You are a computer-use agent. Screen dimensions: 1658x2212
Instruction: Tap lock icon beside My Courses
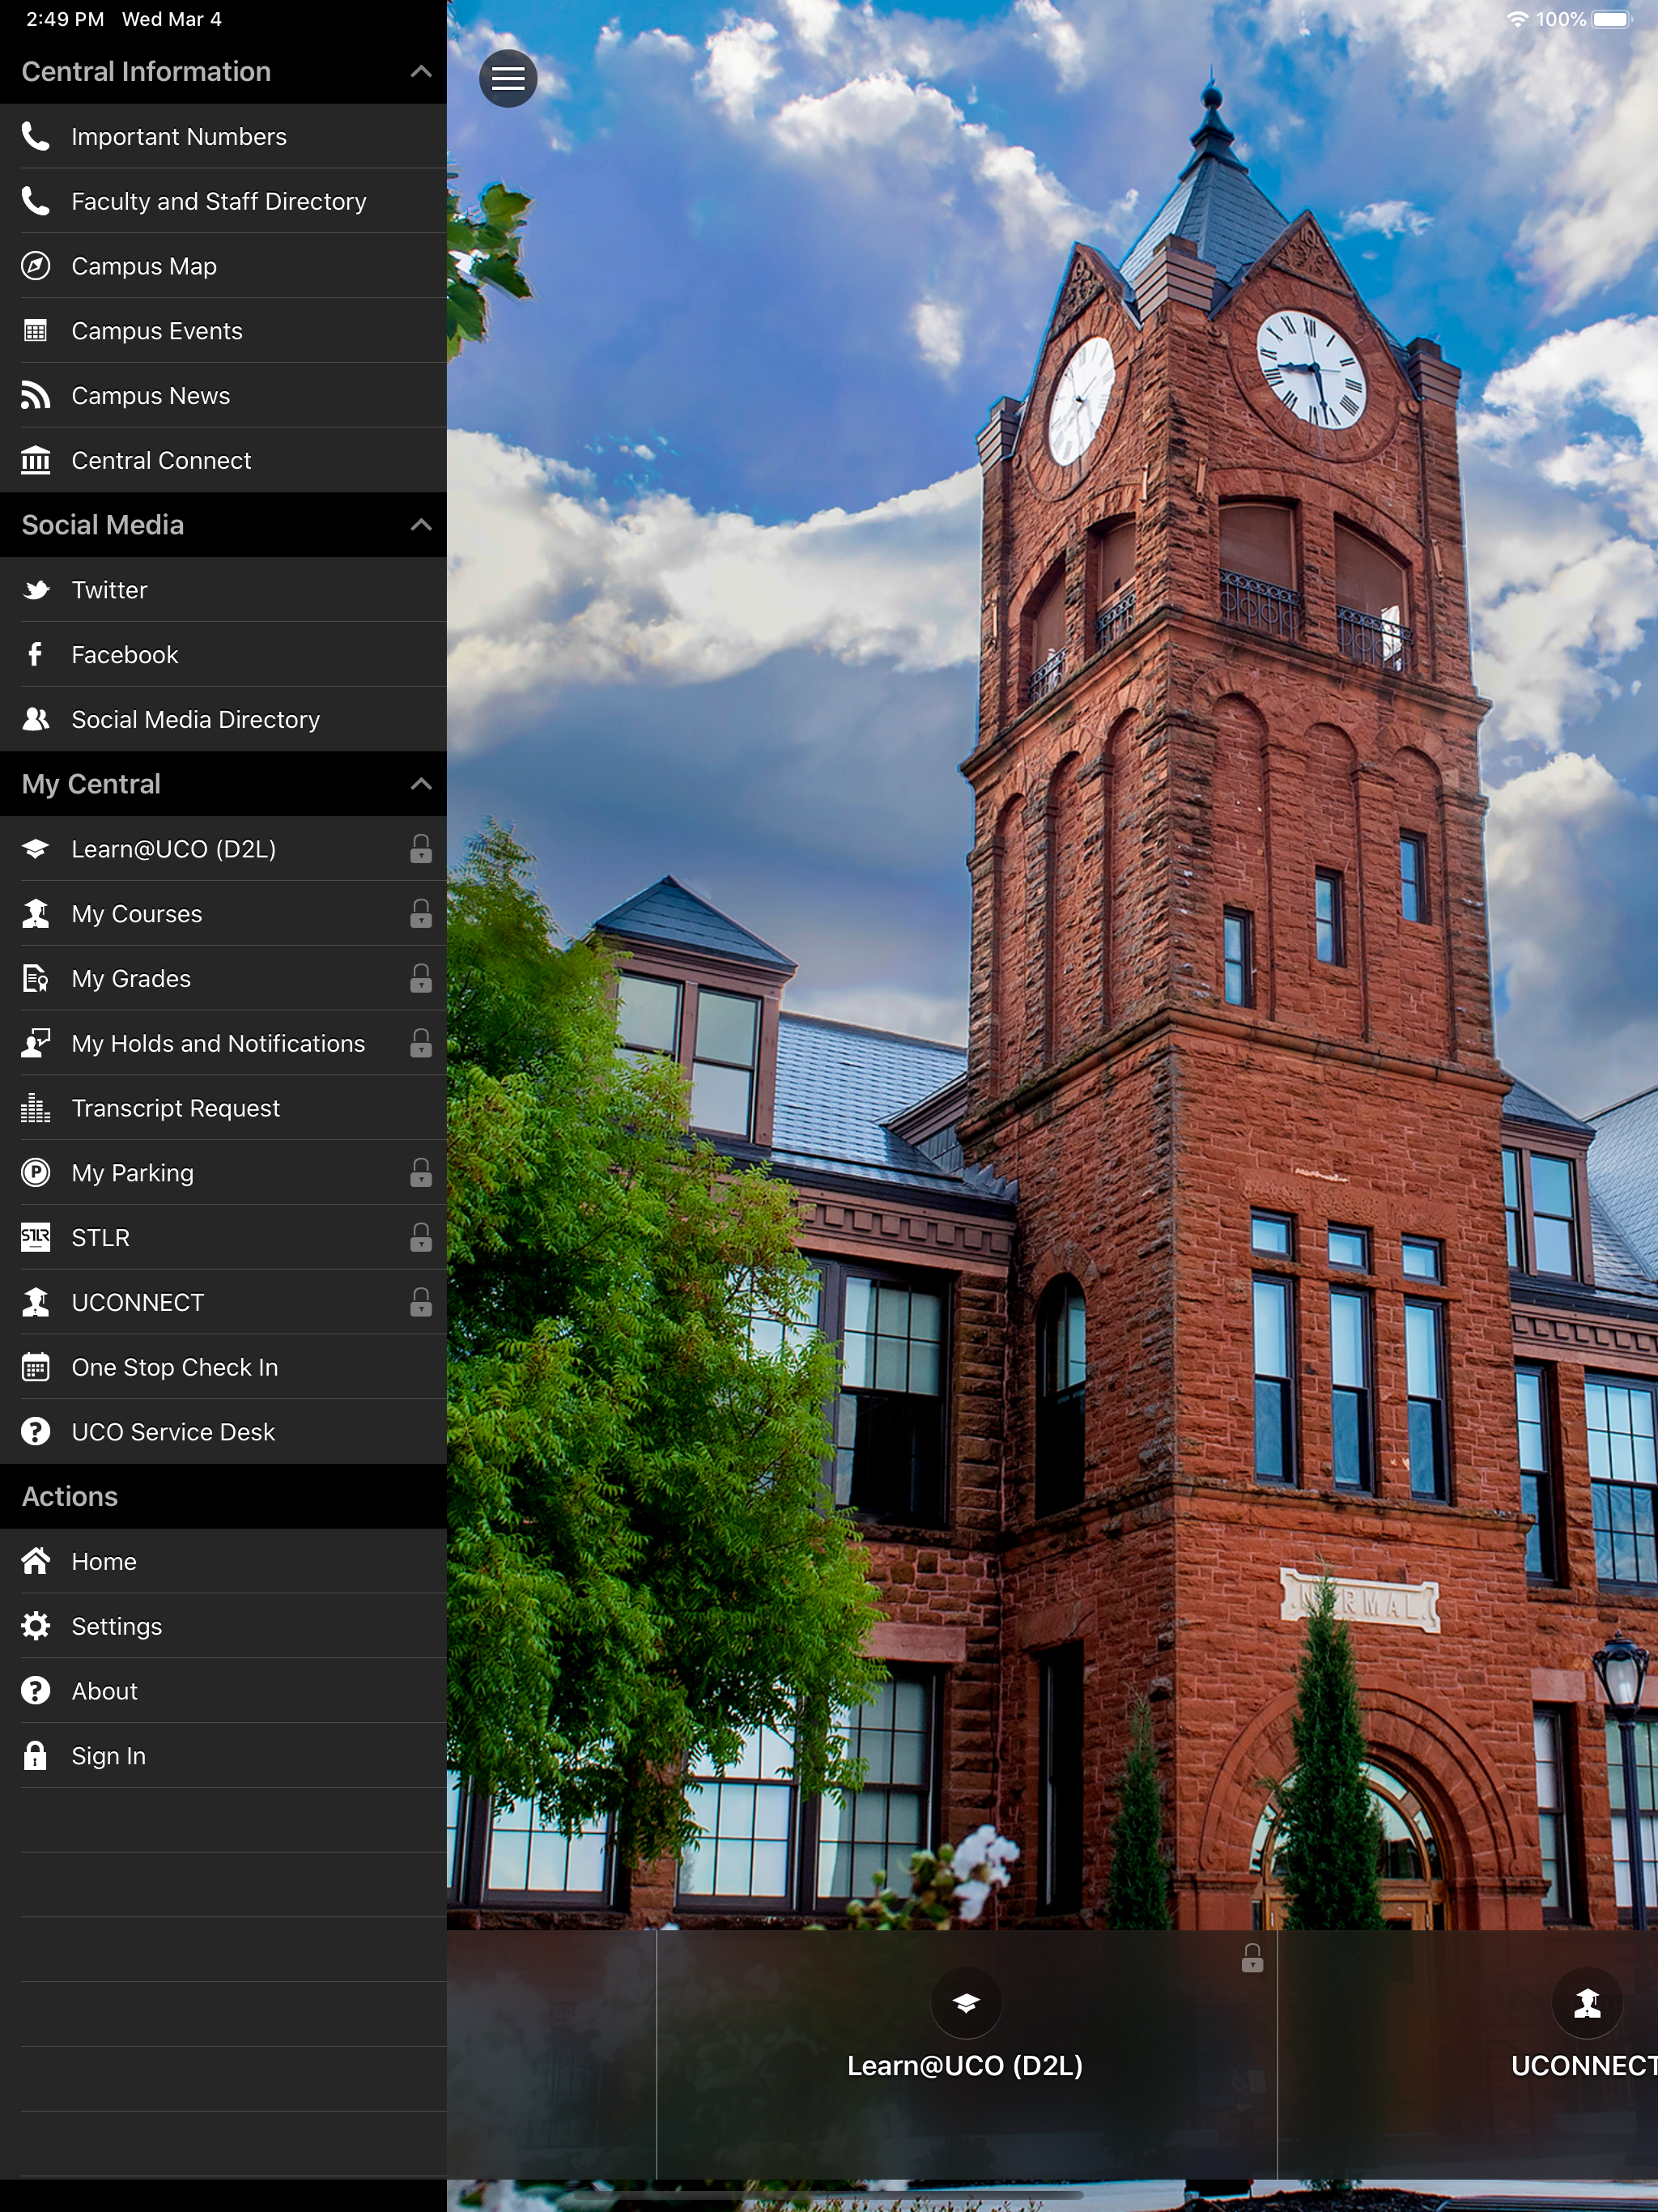(x=421, y=913)
